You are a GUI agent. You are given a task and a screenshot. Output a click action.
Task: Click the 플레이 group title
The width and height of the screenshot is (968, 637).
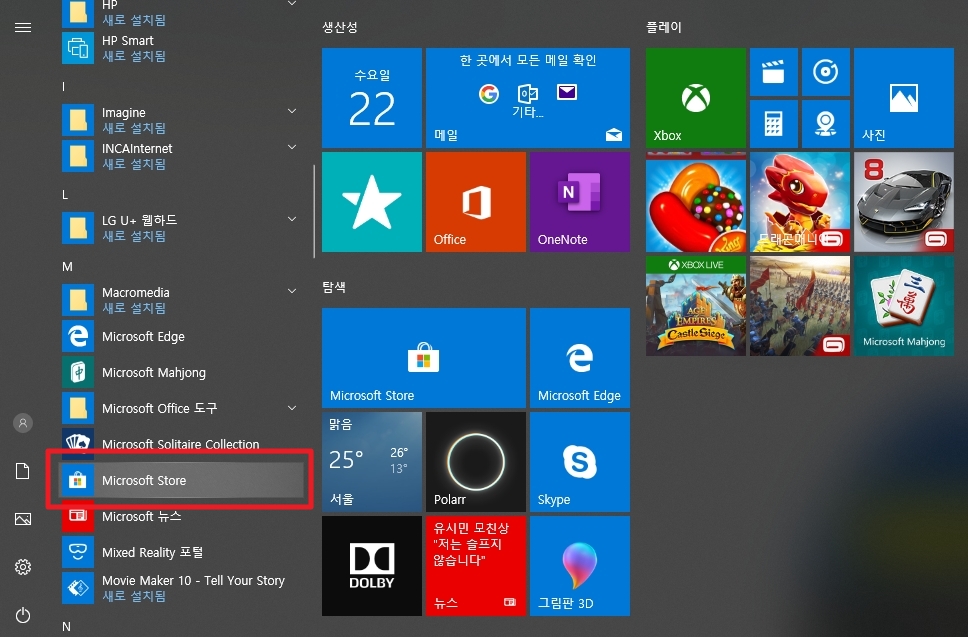tap(664, 27)
